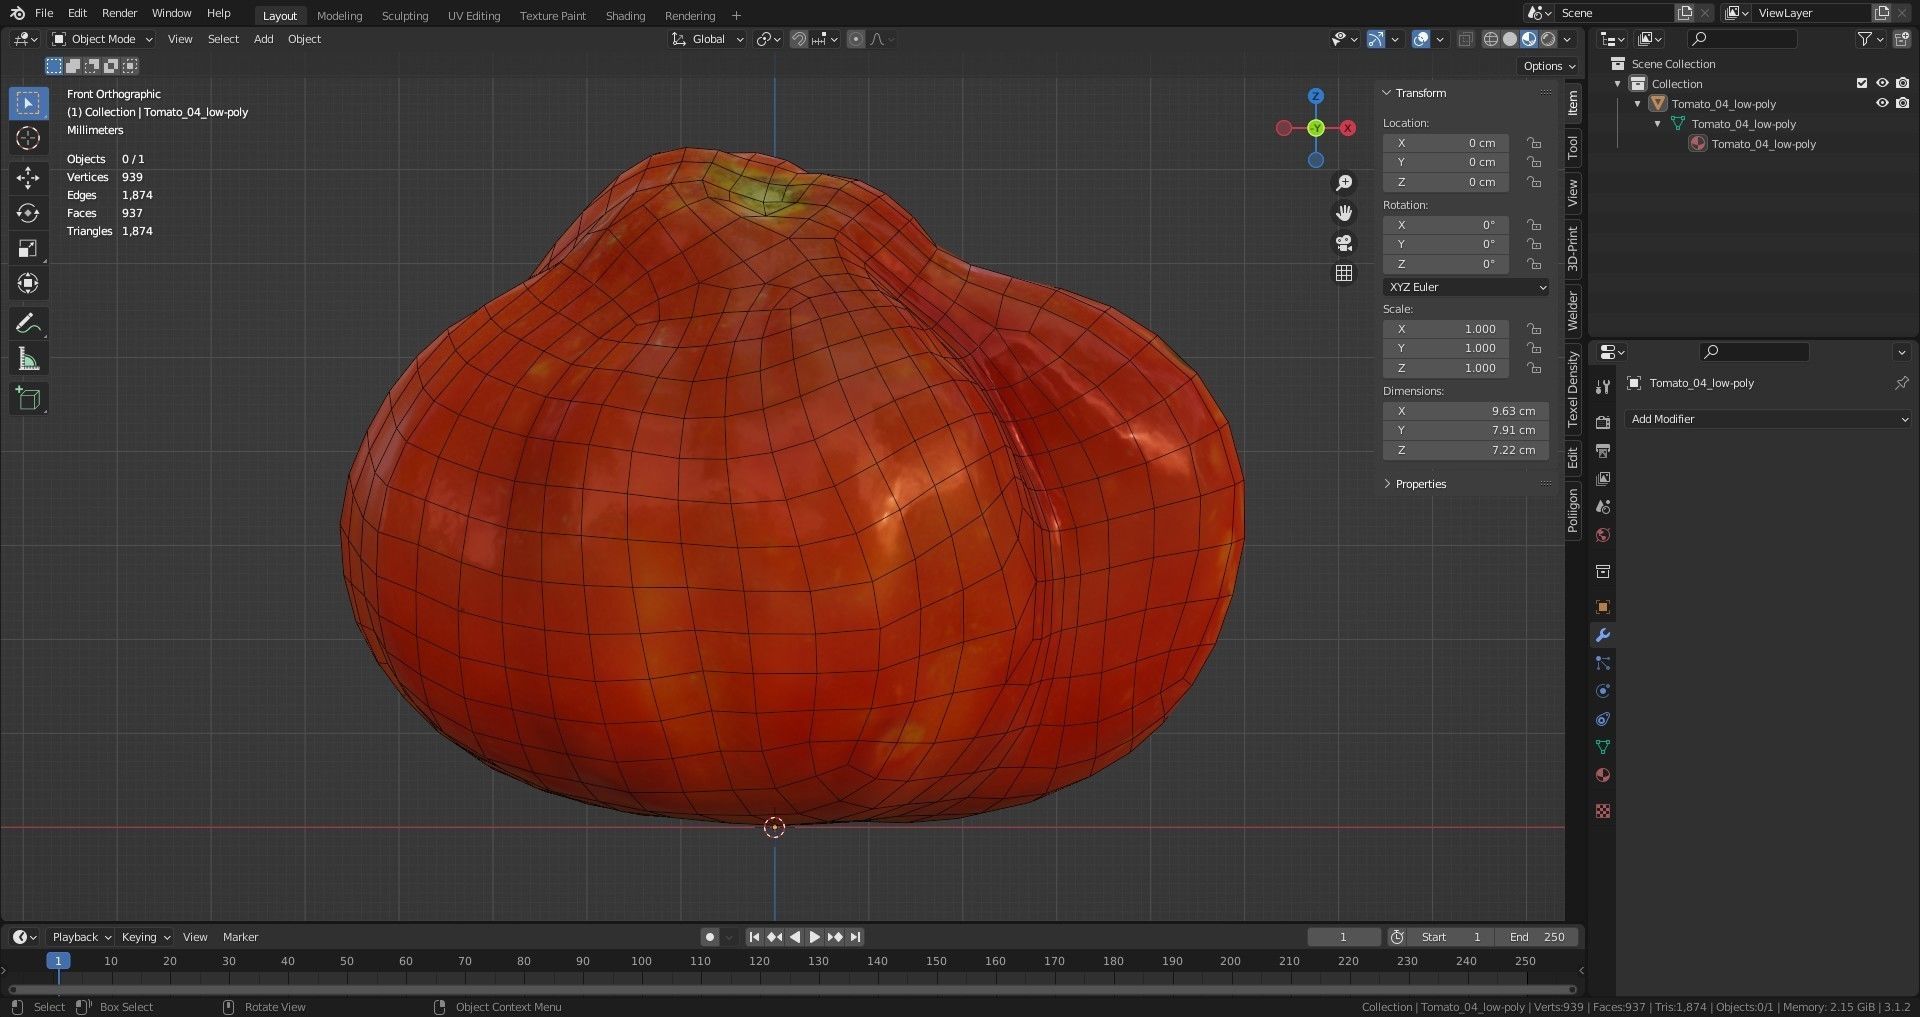Switch to the UV Editing workspace tab
The width and height of the screenshot is (1920, 1017).
click(474, 15)
